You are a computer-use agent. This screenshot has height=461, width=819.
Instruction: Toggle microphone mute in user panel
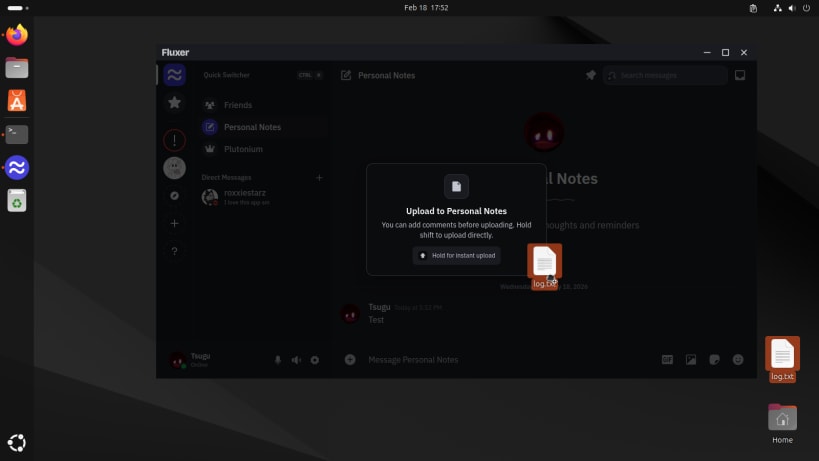278,360
